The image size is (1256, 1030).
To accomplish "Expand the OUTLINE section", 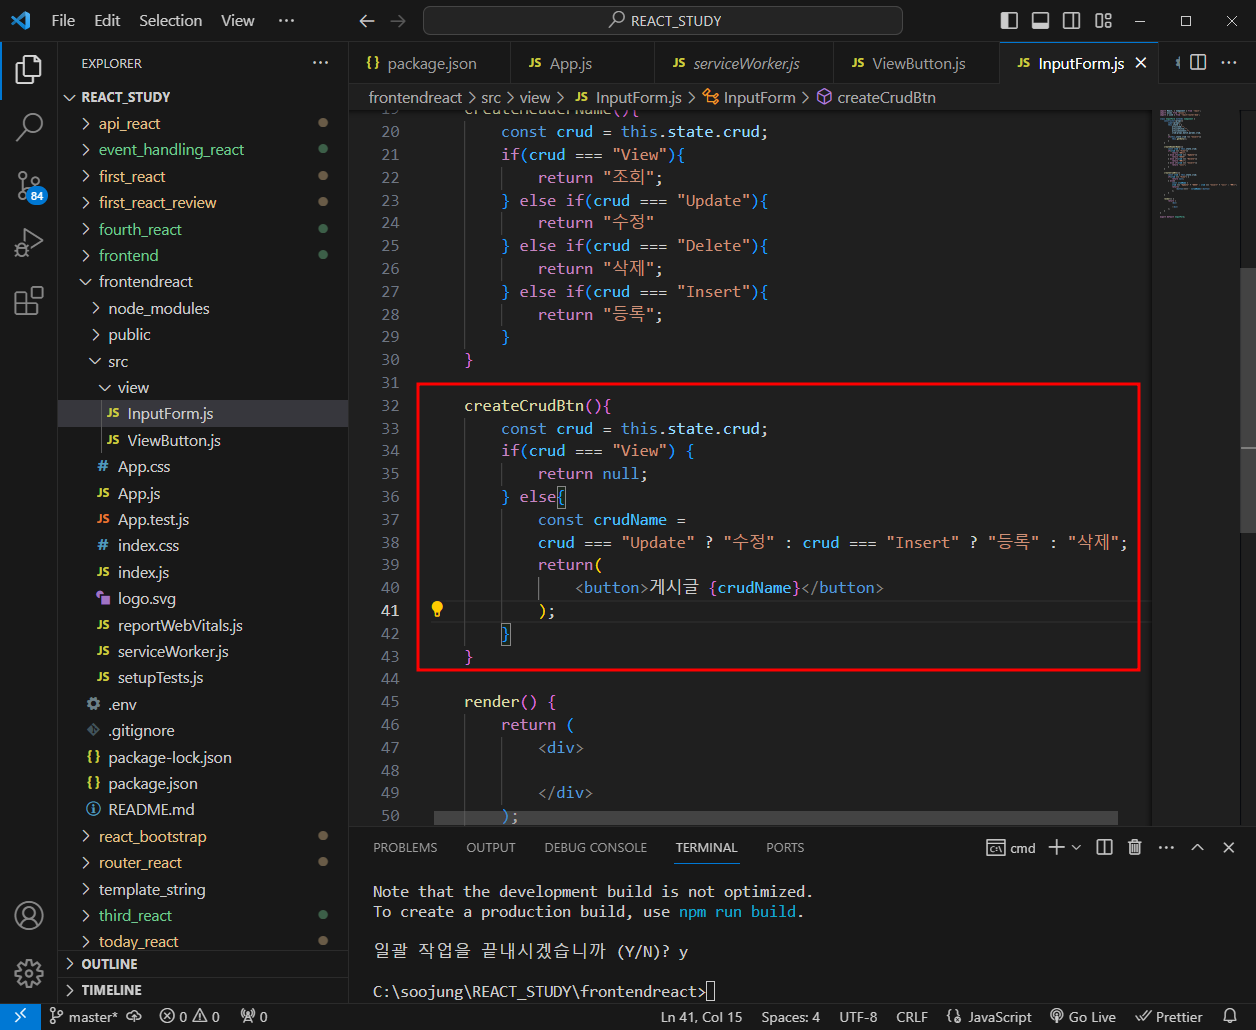I will tap(203, 964).
